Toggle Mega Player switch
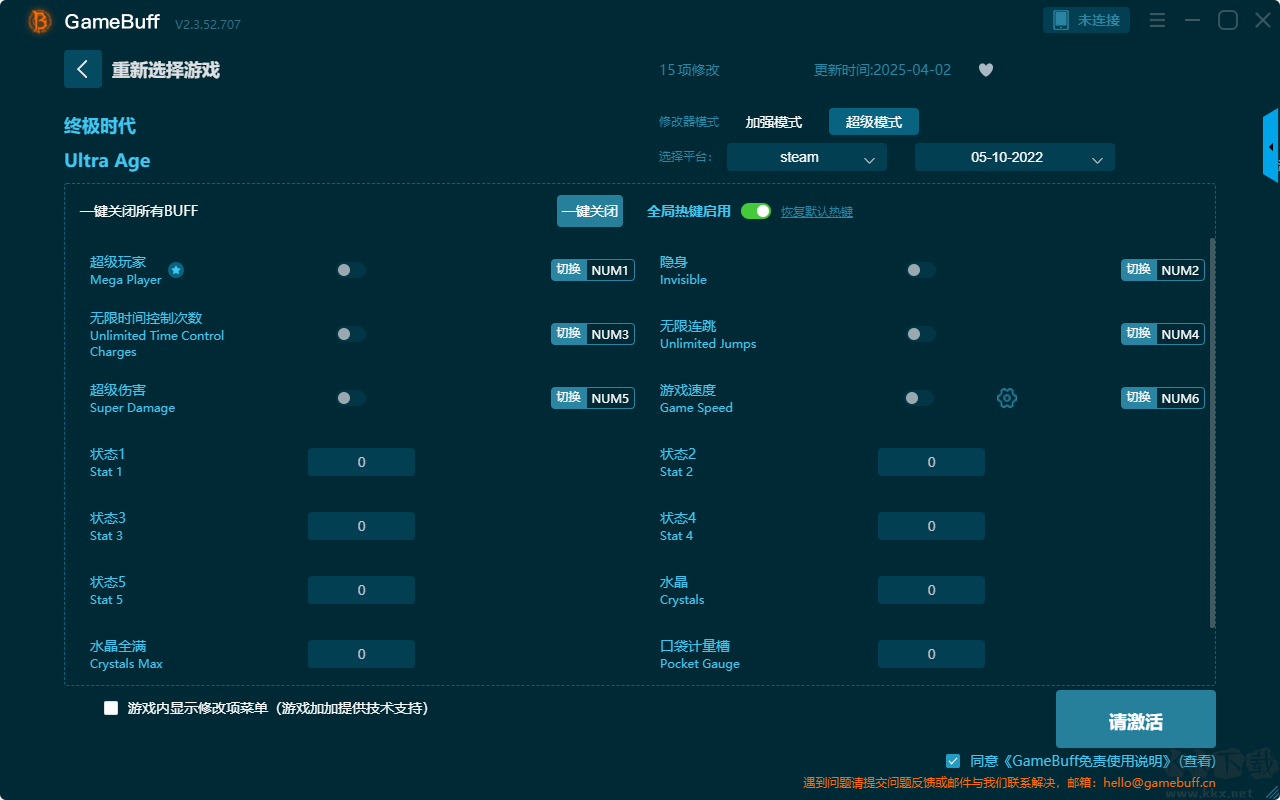Viewport: 1280px width, 800px height. 351,270
